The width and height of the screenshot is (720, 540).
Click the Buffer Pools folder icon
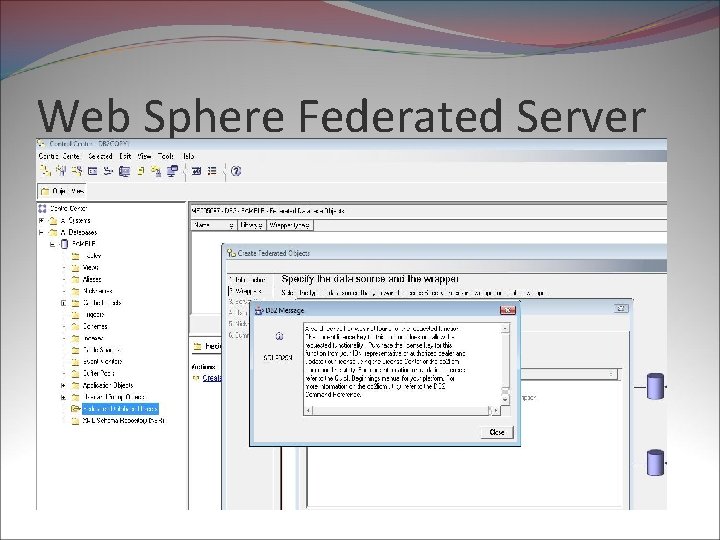[x=75, y=374]
